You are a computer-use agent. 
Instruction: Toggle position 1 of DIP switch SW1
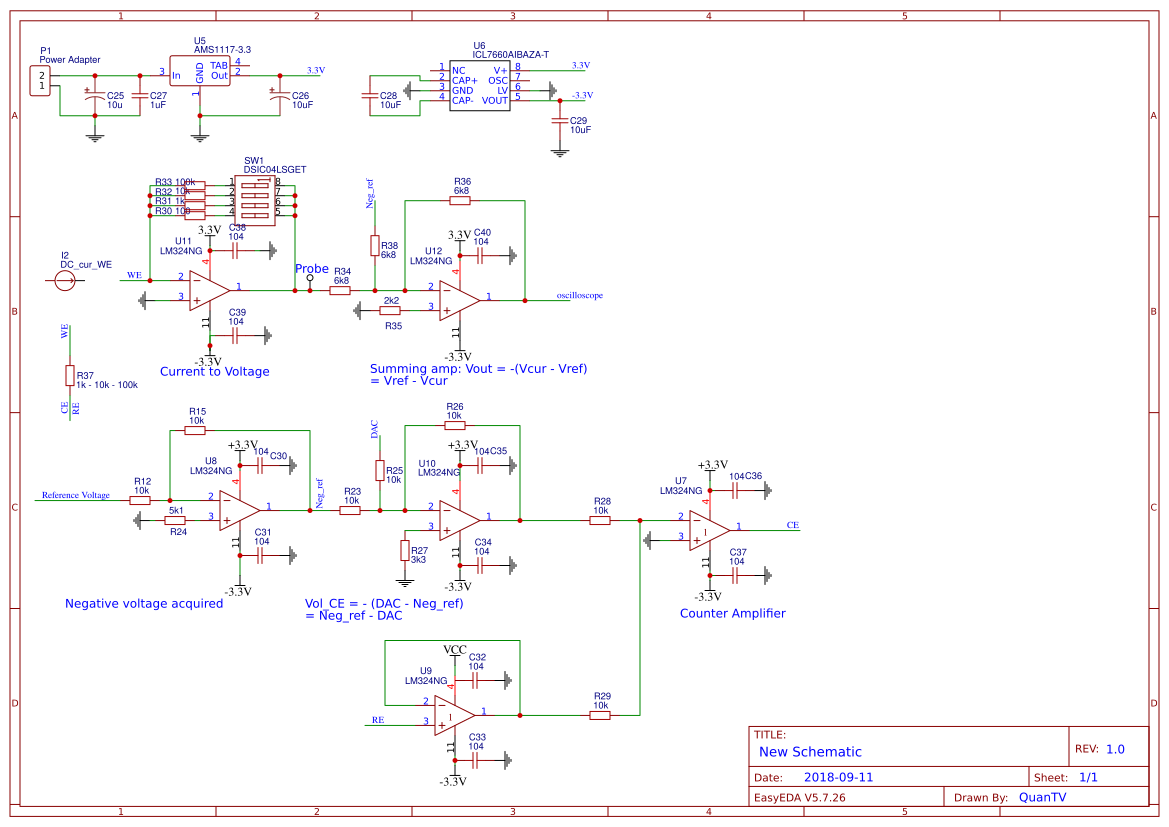pyautogui.click(x=255, y=186)
